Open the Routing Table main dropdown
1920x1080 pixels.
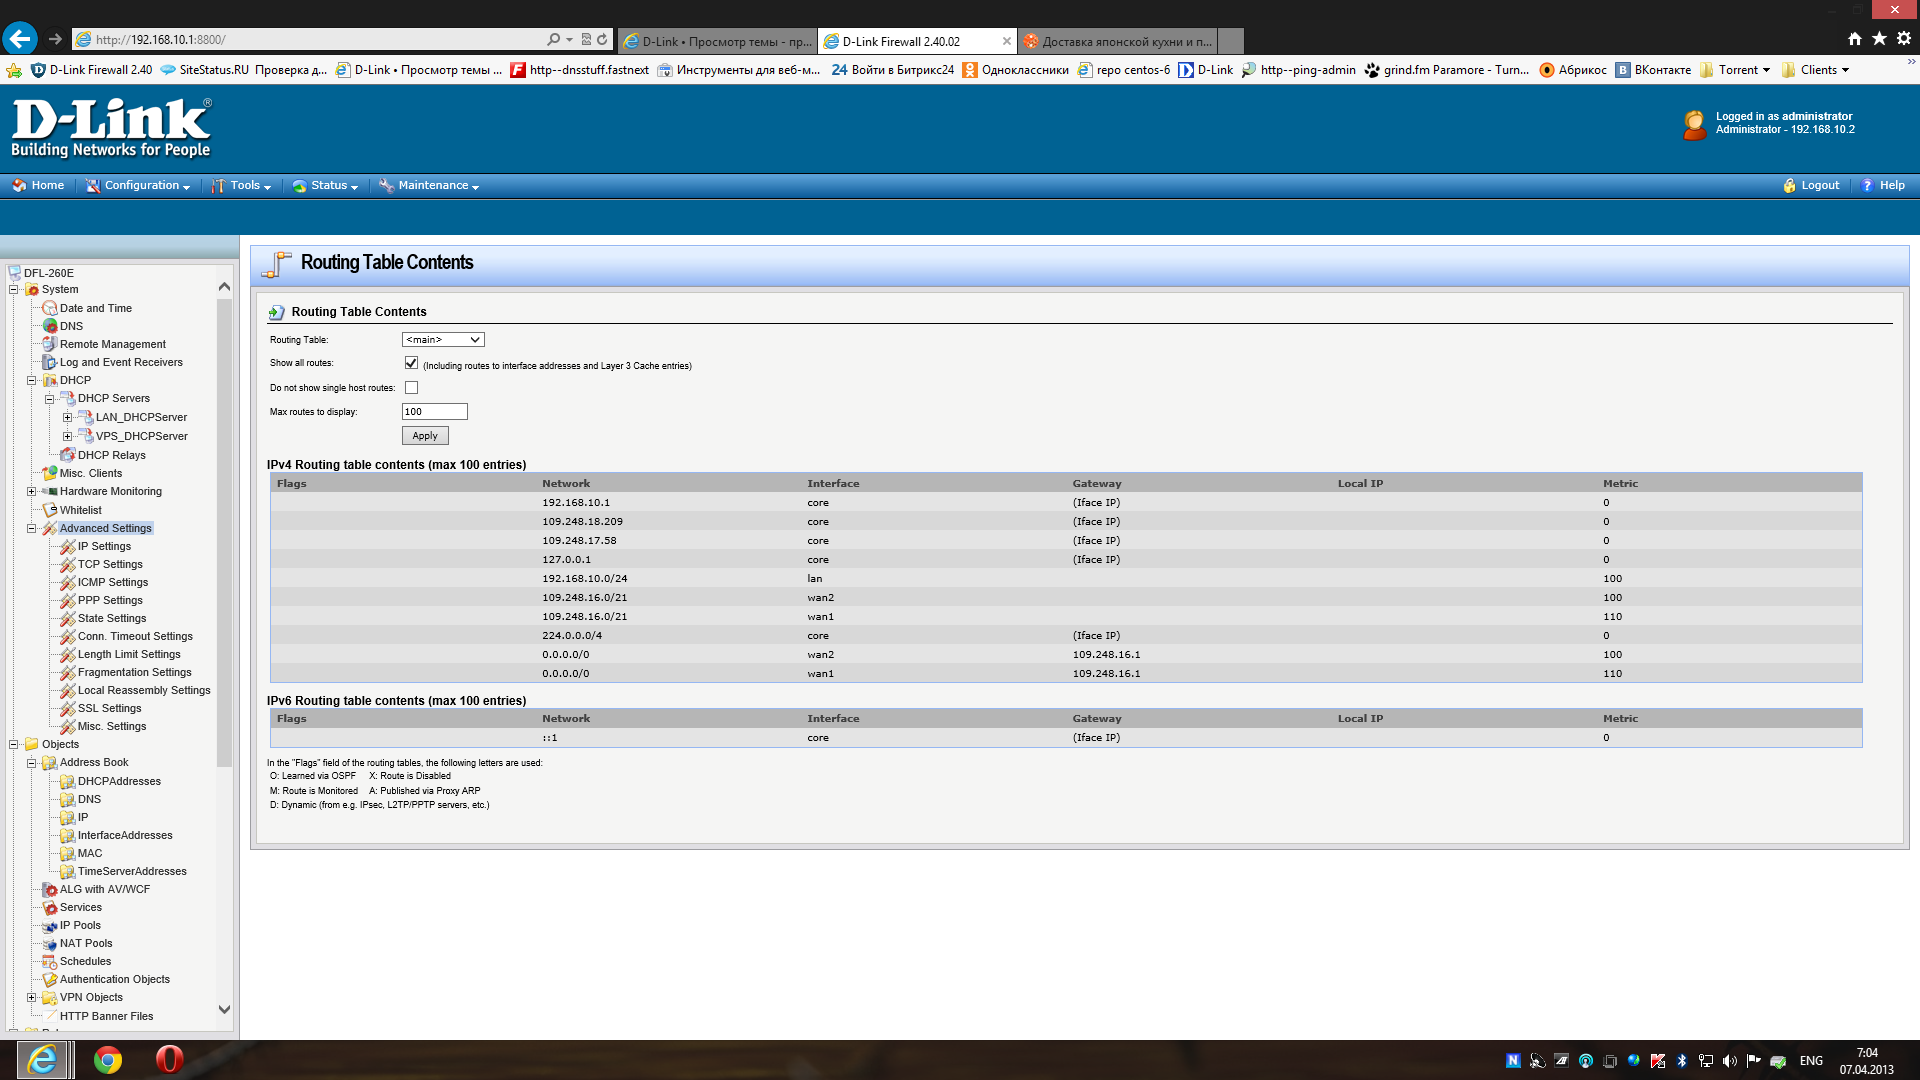click(x=443, y=340)
